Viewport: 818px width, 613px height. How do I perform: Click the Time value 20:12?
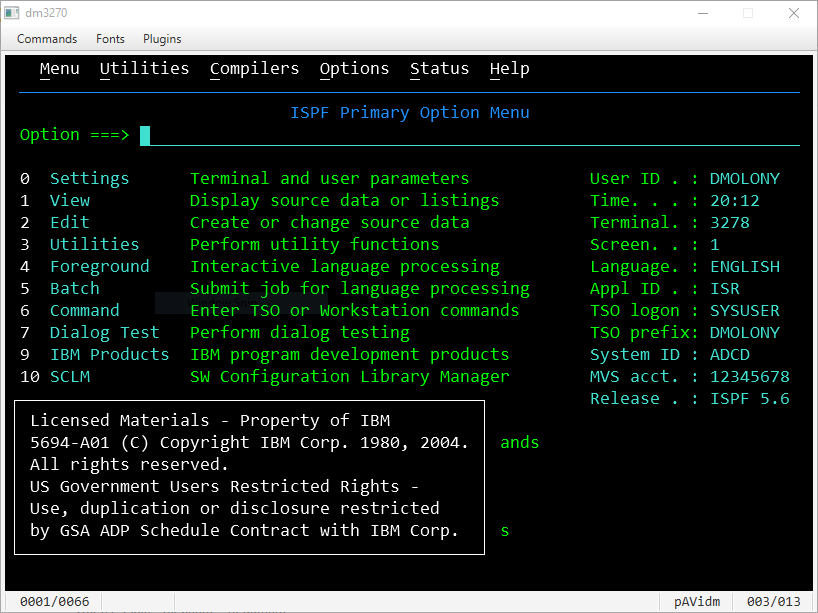click(x=735, y=201)
